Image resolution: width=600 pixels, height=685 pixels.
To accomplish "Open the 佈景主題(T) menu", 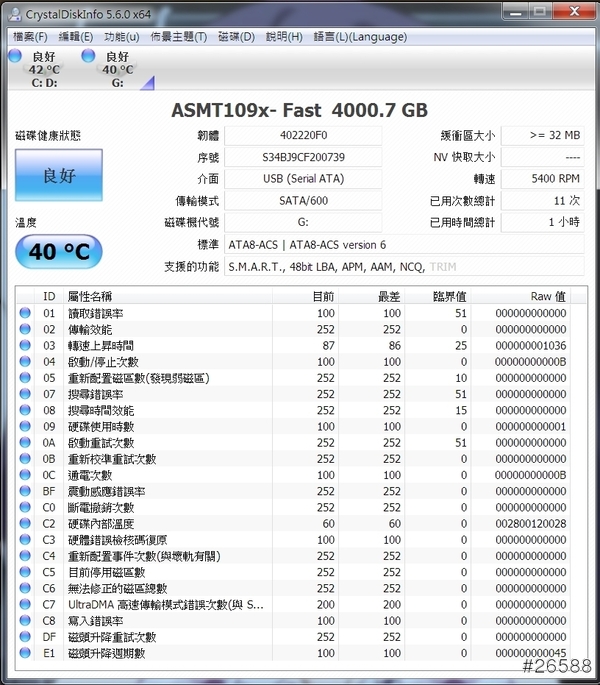I will [178, 37].
